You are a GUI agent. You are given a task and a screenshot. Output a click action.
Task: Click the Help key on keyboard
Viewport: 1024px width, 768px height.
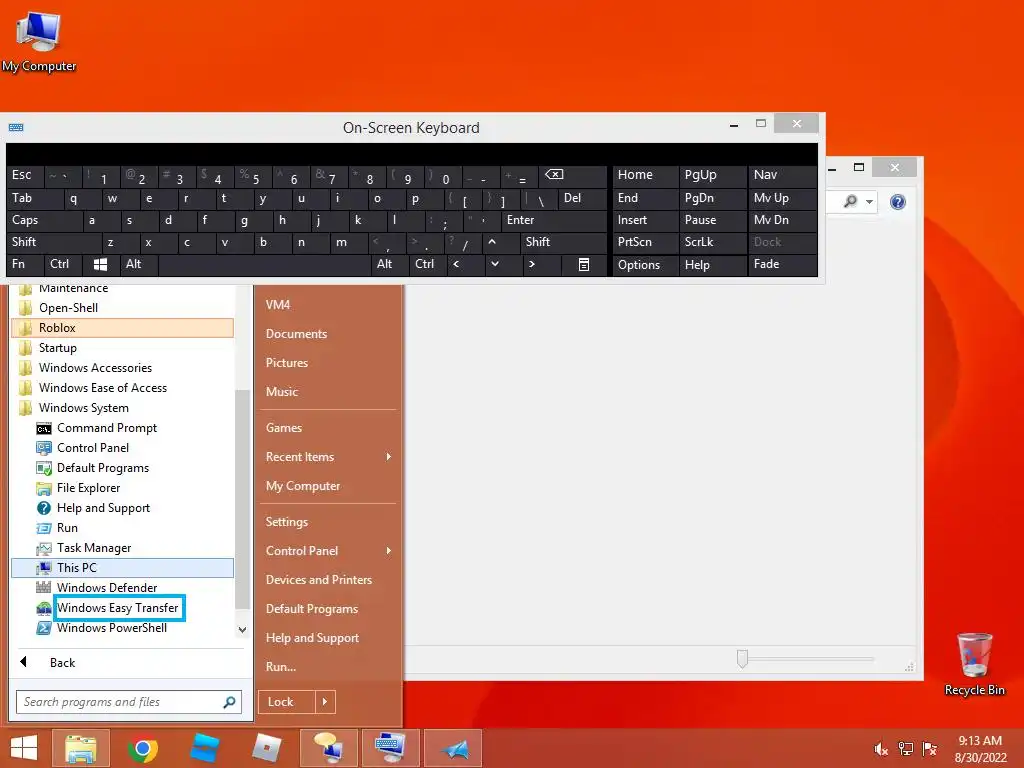(x=712, y=264)
